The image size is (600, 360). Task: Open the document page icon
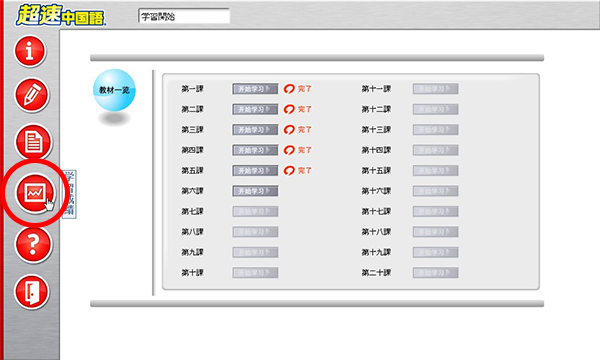tap(33, 142)
